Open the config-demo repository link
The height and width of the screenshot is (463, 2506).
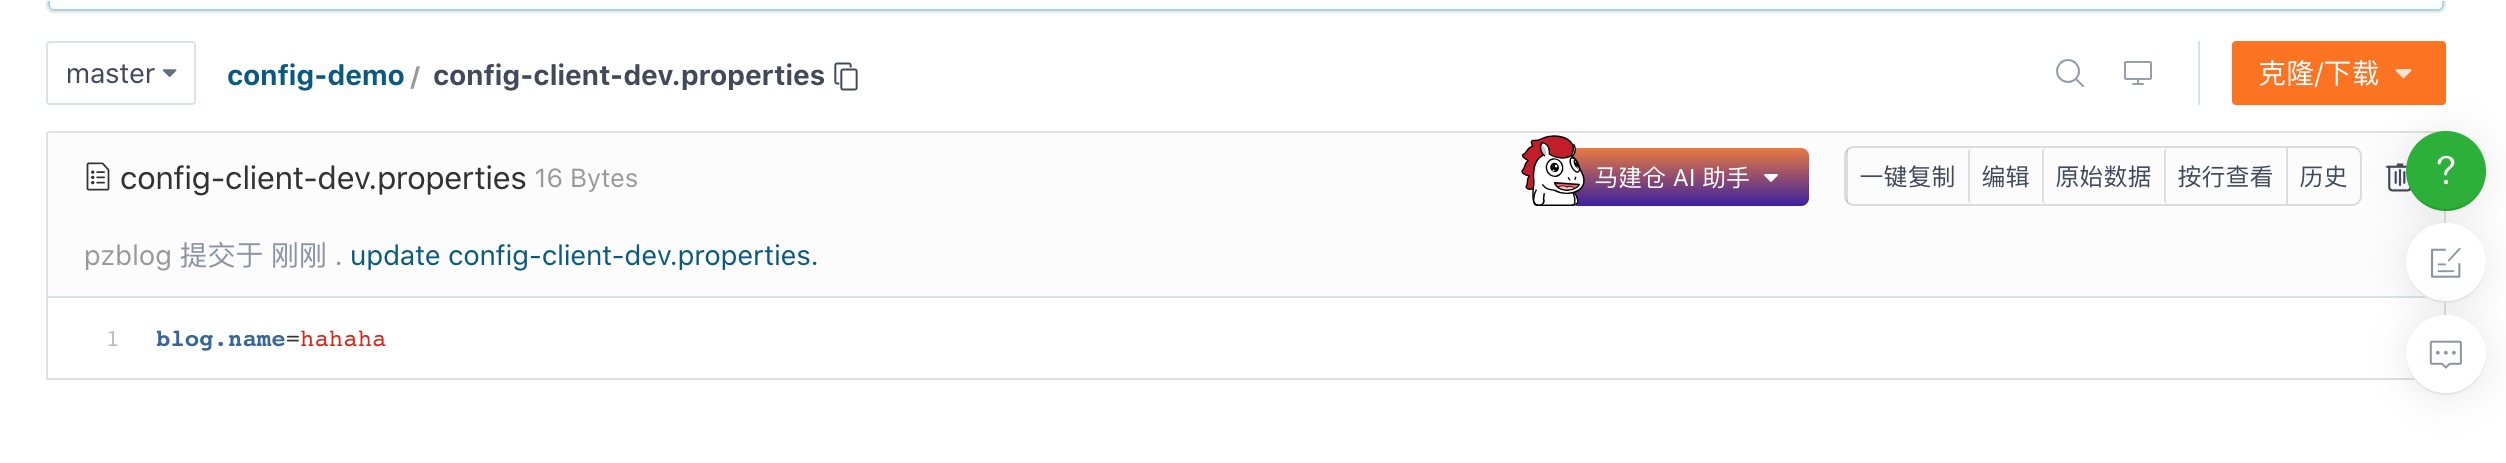(x=315, y=75)
